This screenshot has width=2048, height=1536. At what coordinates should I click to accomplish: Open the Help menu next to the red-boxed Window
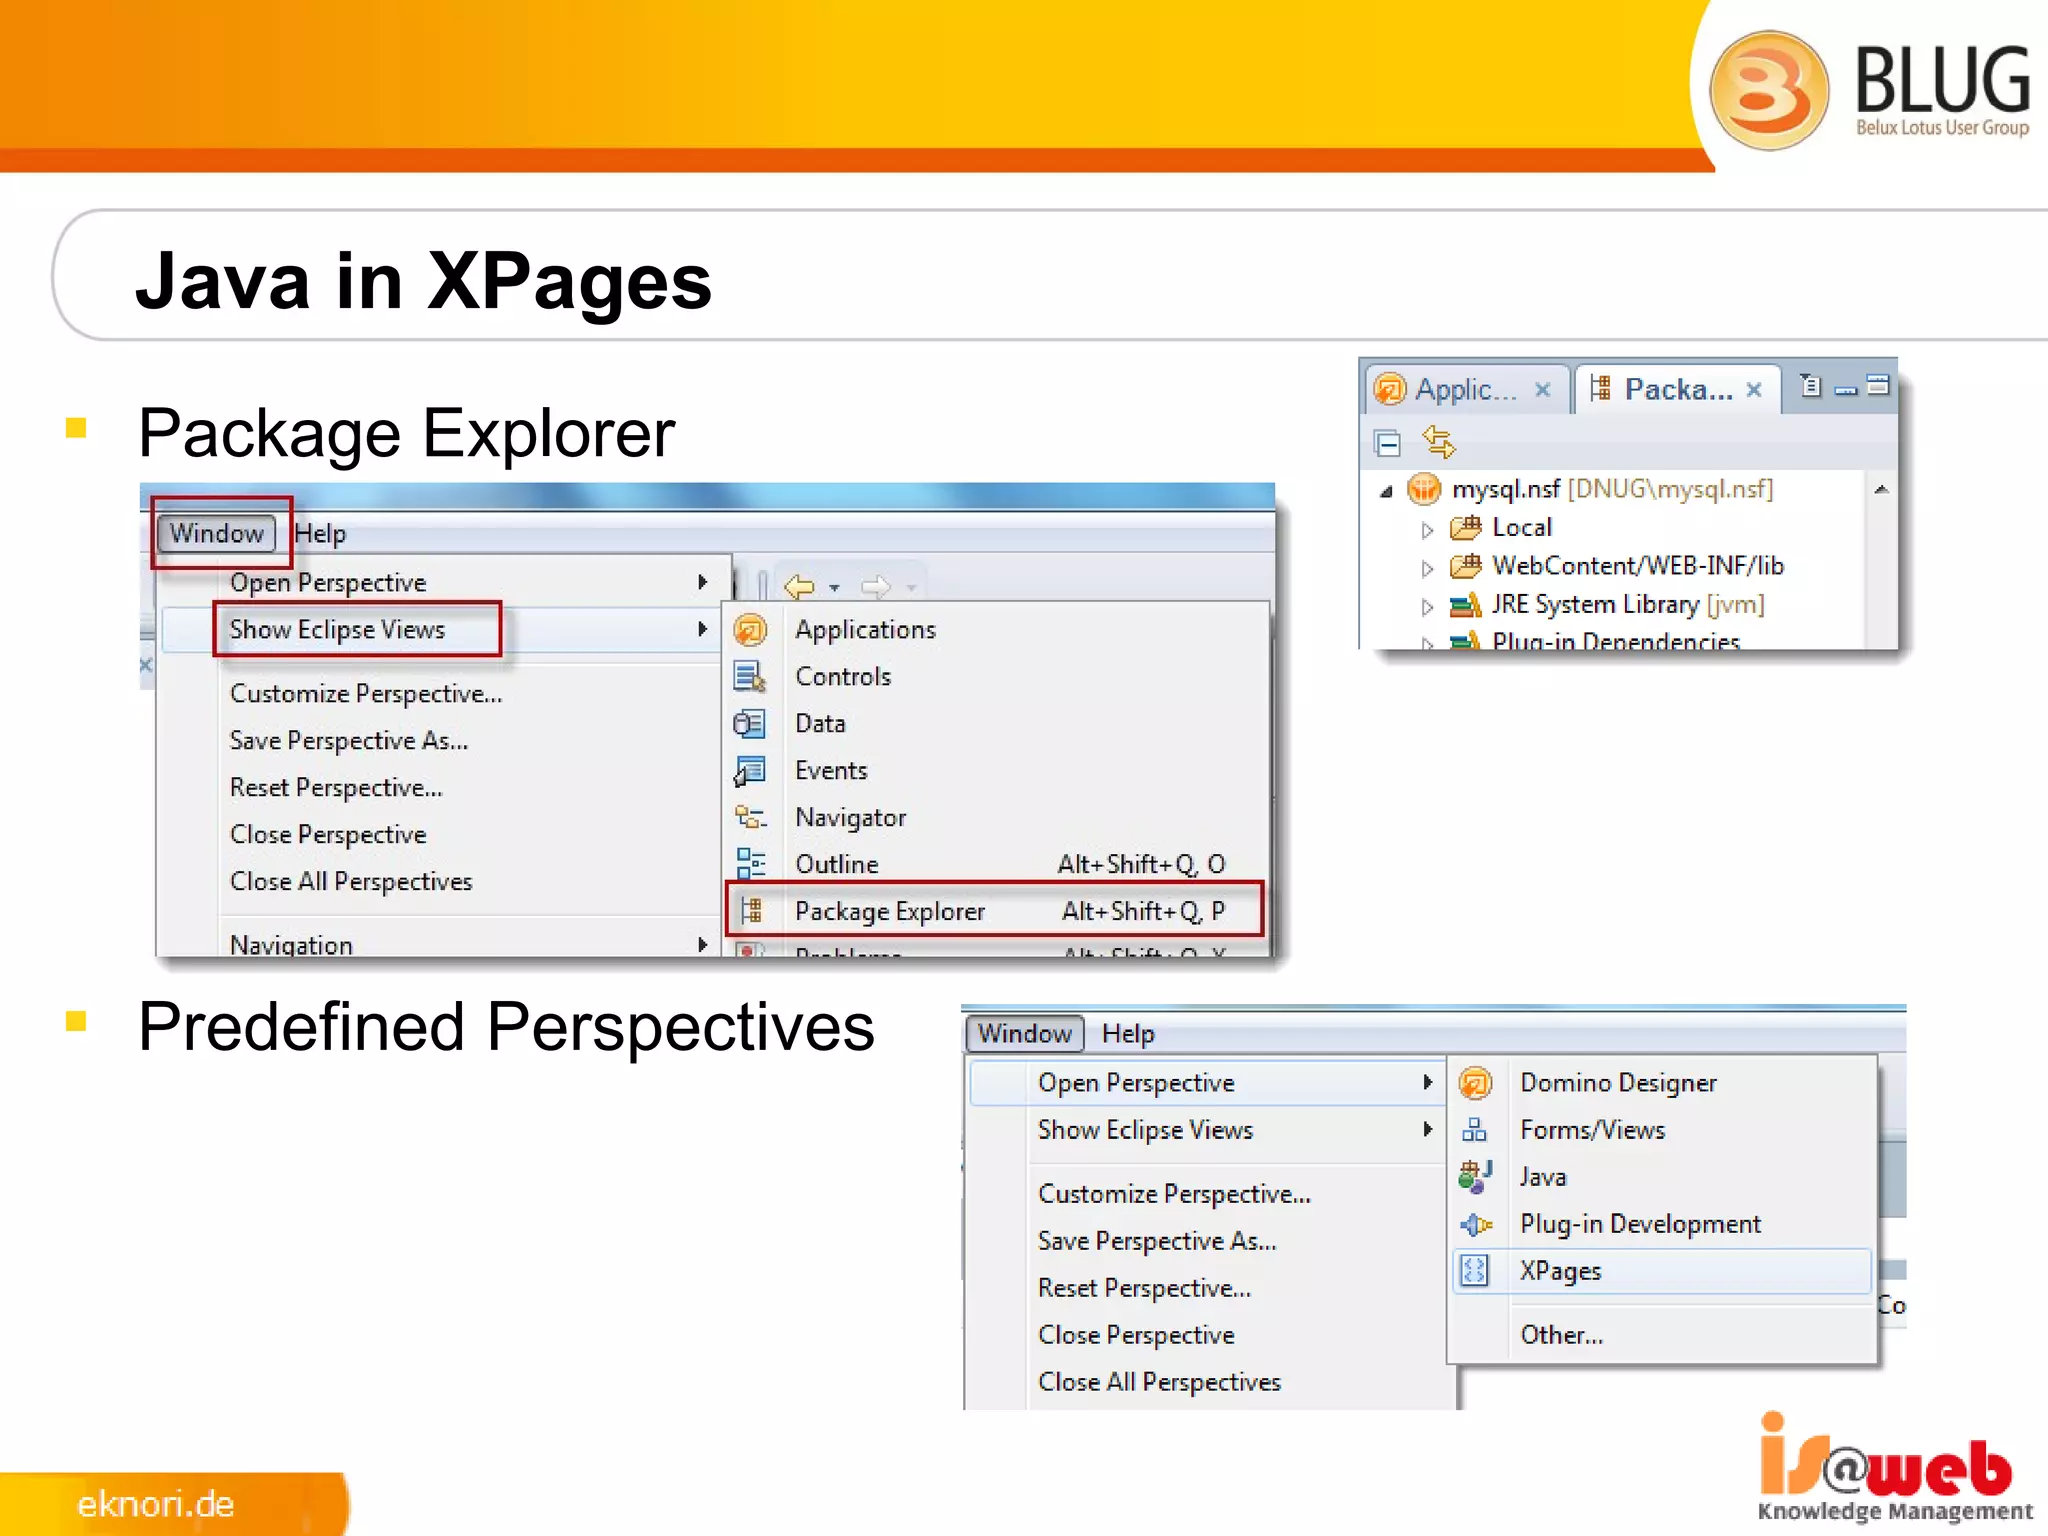click(320, 534)
